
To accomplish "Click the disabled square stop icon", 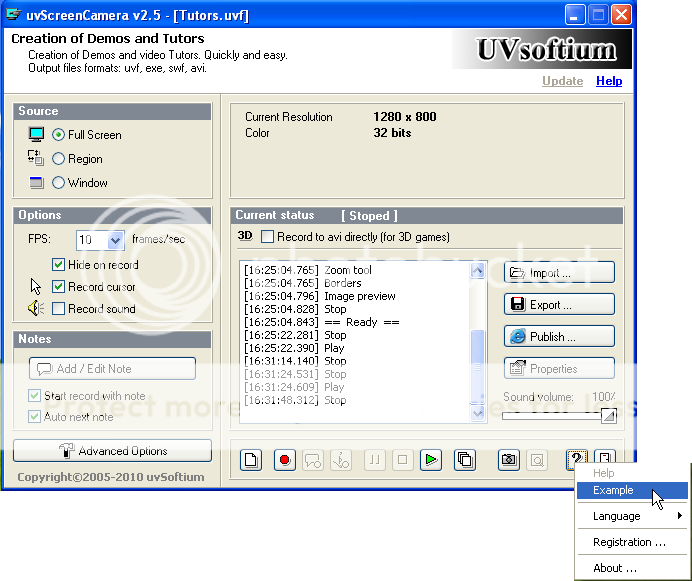I will (x=402, y=460).
